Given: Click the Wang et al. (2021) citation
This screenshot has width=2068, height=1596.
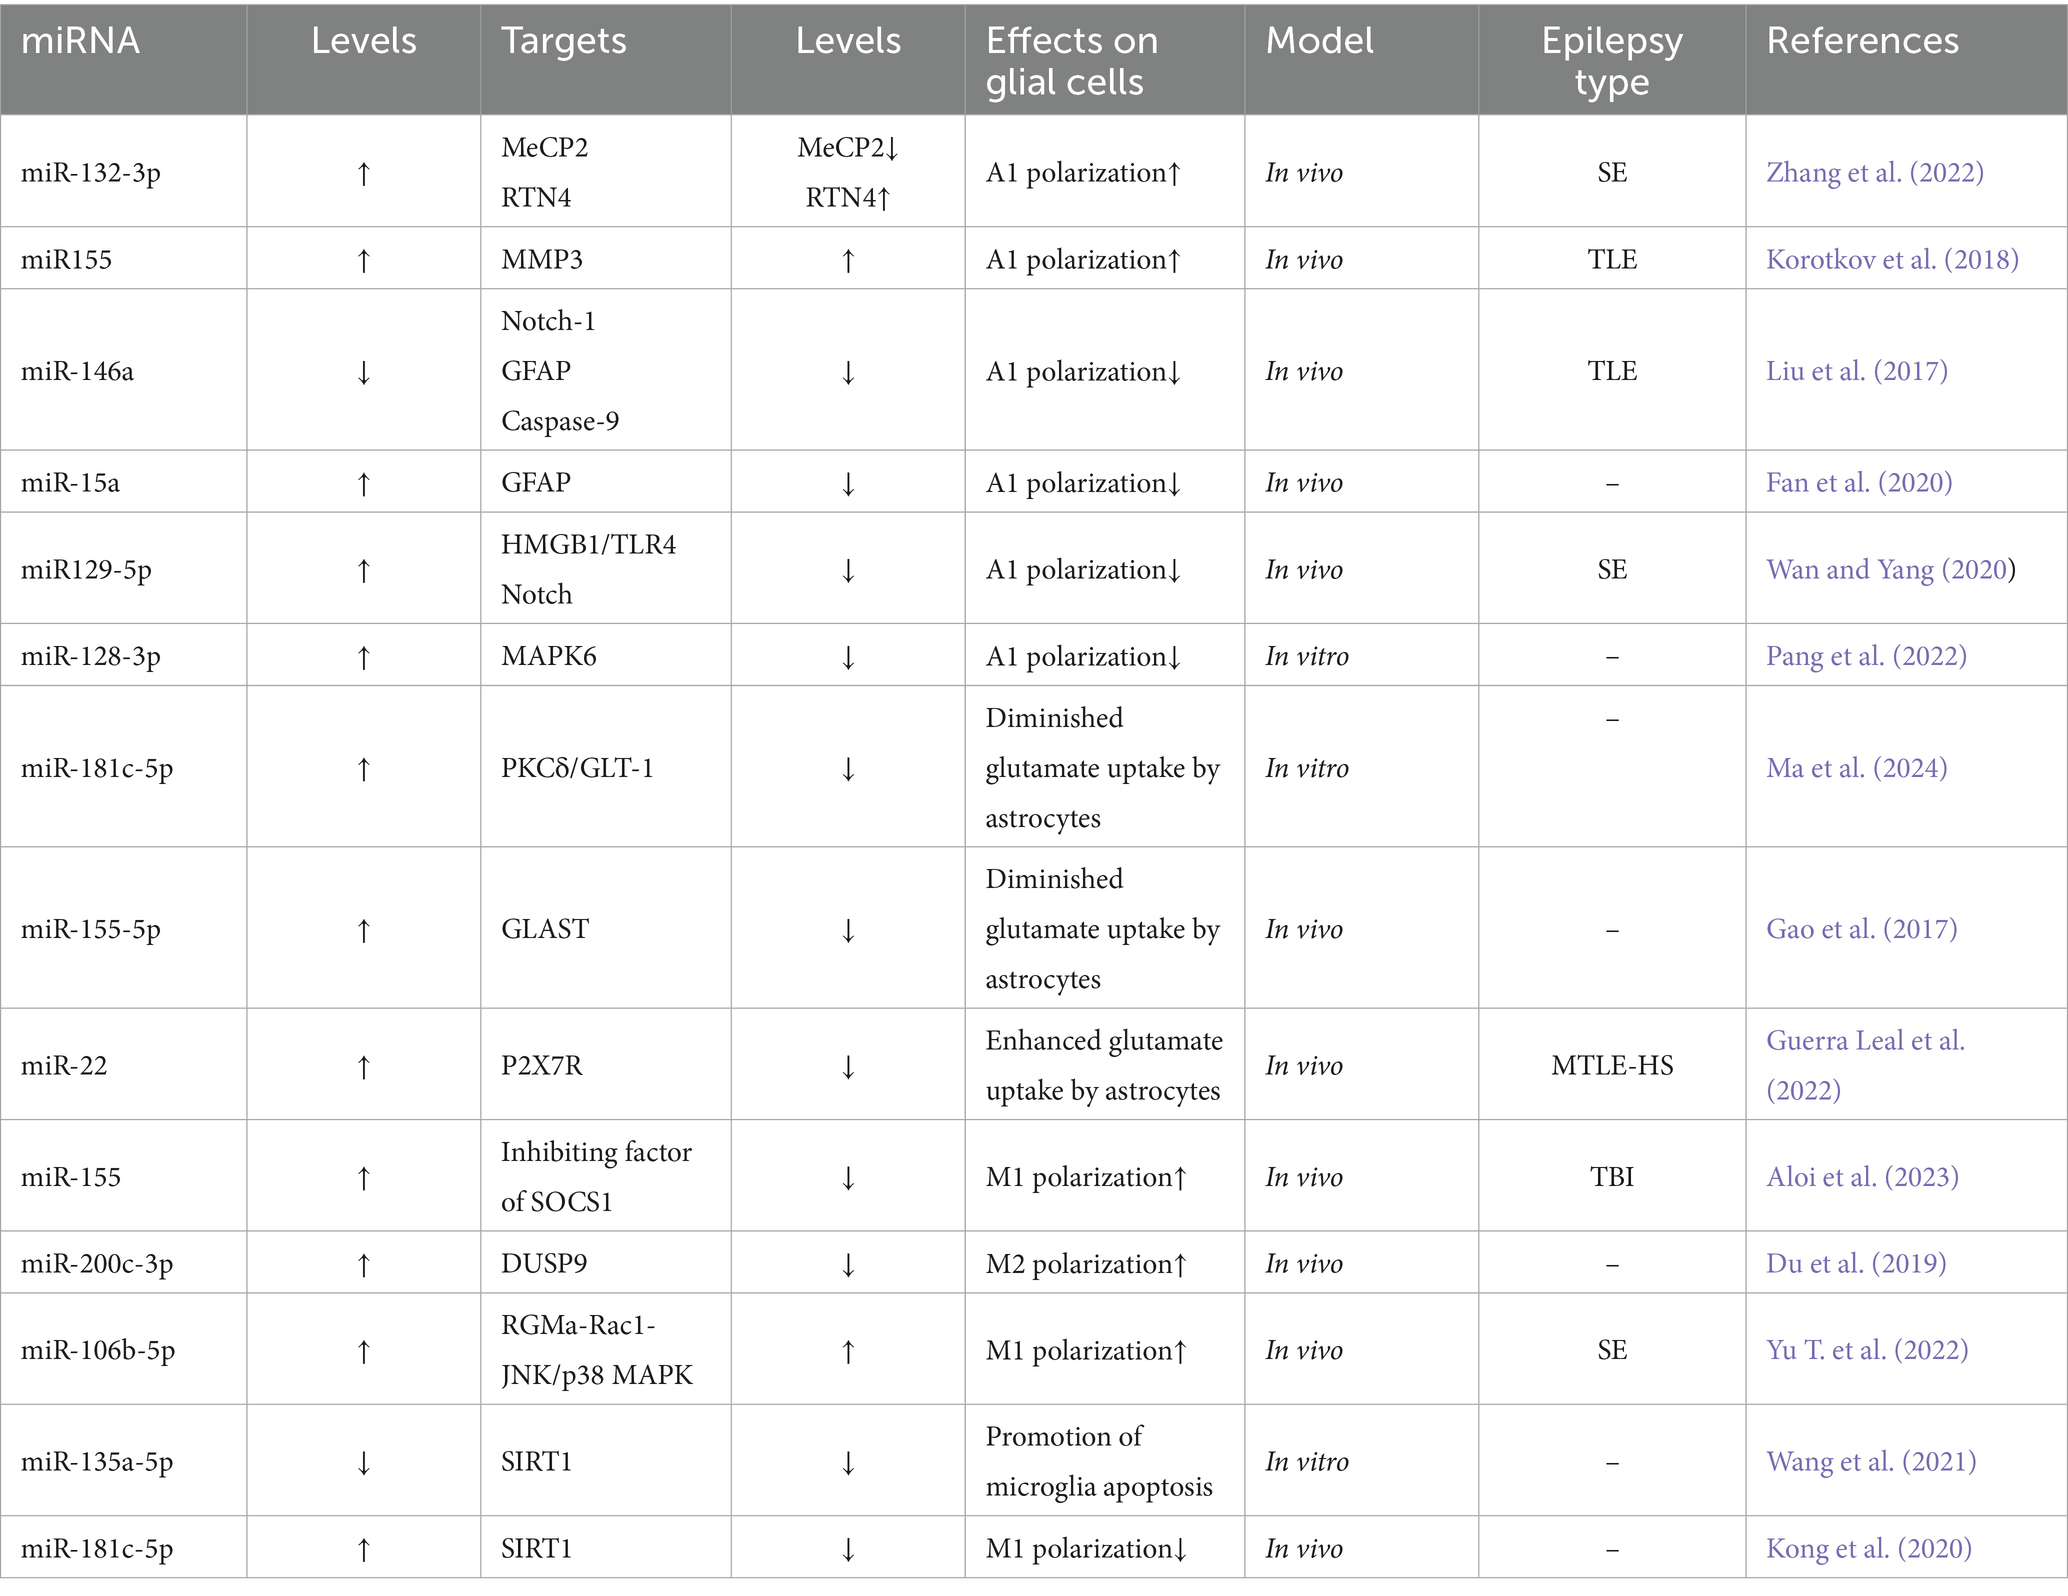Looking at the screenshot, I should tap(1871, 1461).
